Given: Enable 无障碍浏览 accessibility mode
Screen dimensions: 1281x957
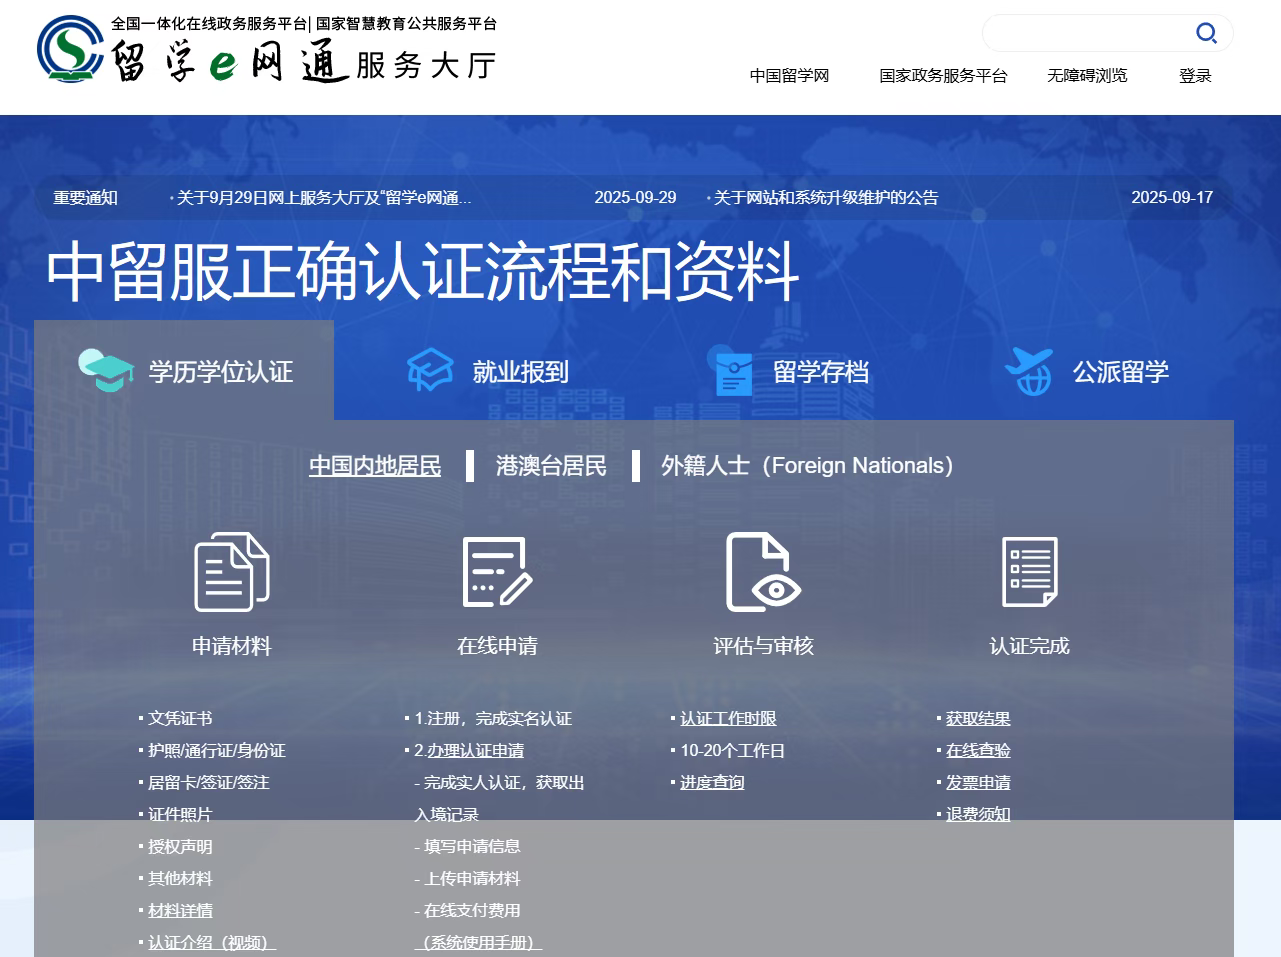Looking at the screenshot, I should click(x=1086, y=76).
